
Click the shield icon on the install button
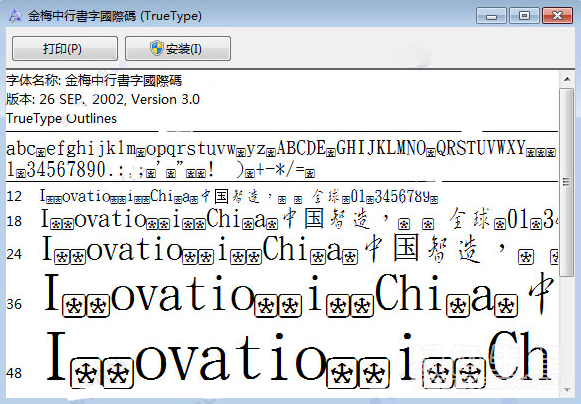(157, 48)
